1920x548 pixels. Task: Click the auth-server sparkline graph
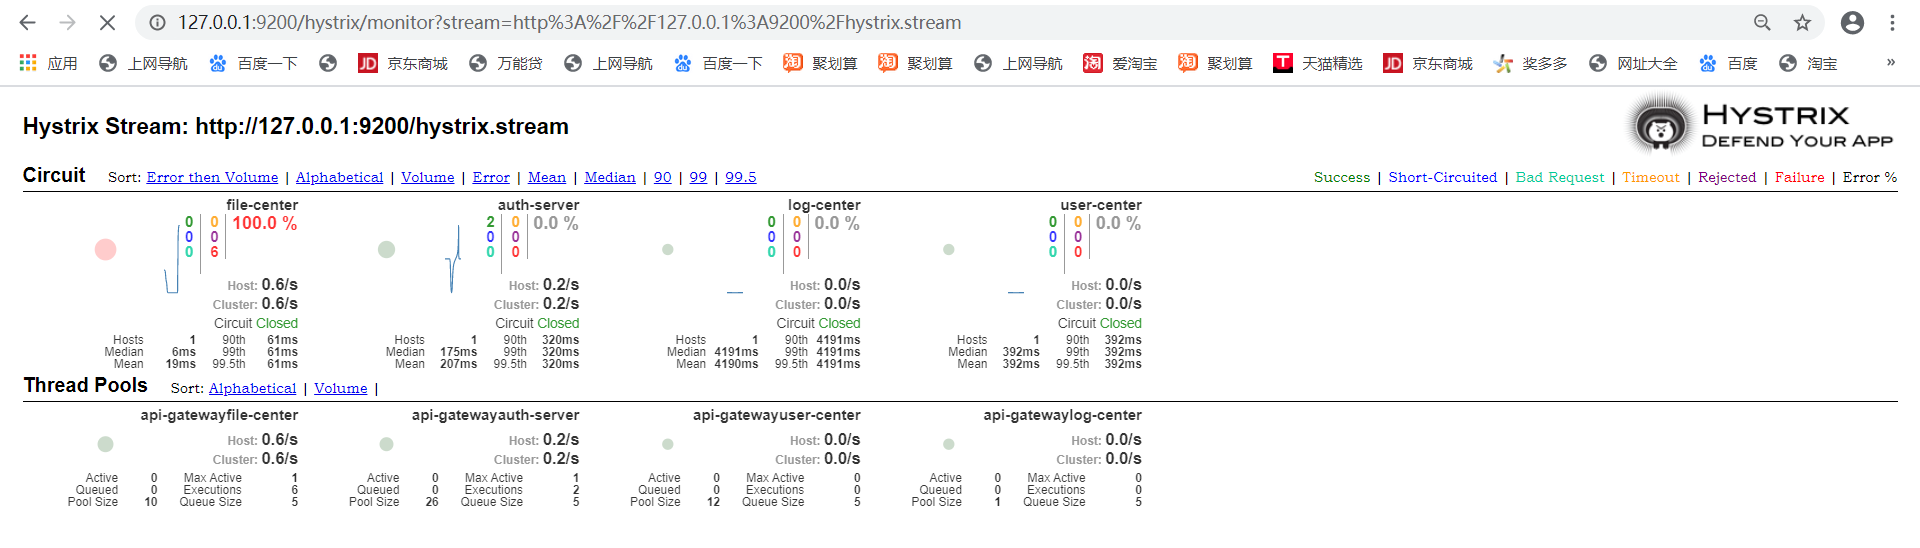tap(454, 258)
